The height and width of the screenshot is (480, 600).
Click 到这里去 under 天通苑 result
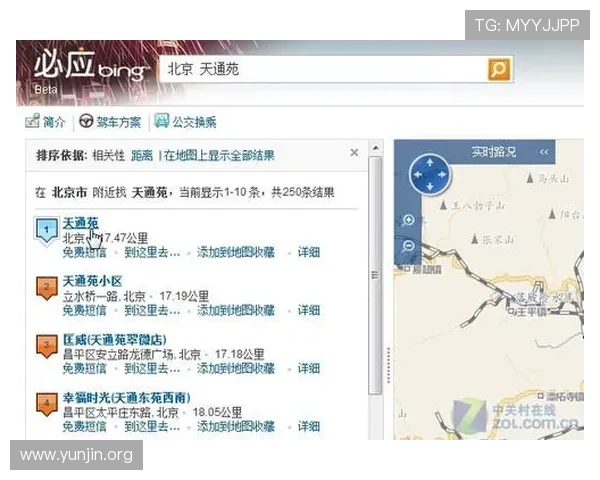point(152,253)
